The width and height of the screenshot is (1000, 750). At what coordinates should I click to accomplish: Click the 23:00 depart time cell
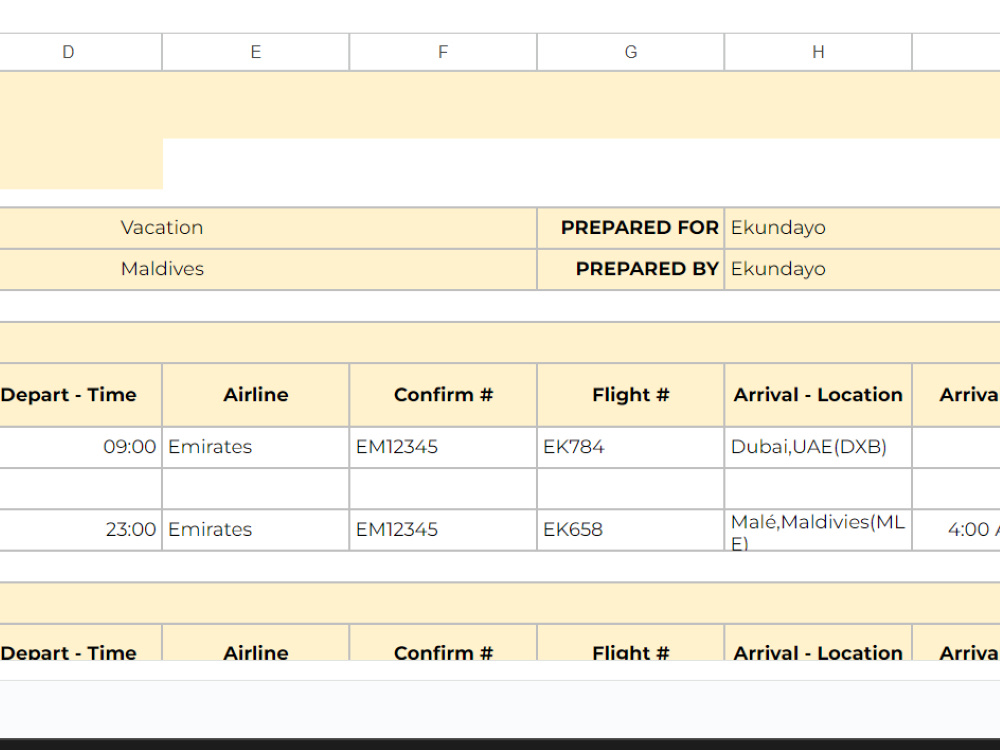[x=81, y=530]
